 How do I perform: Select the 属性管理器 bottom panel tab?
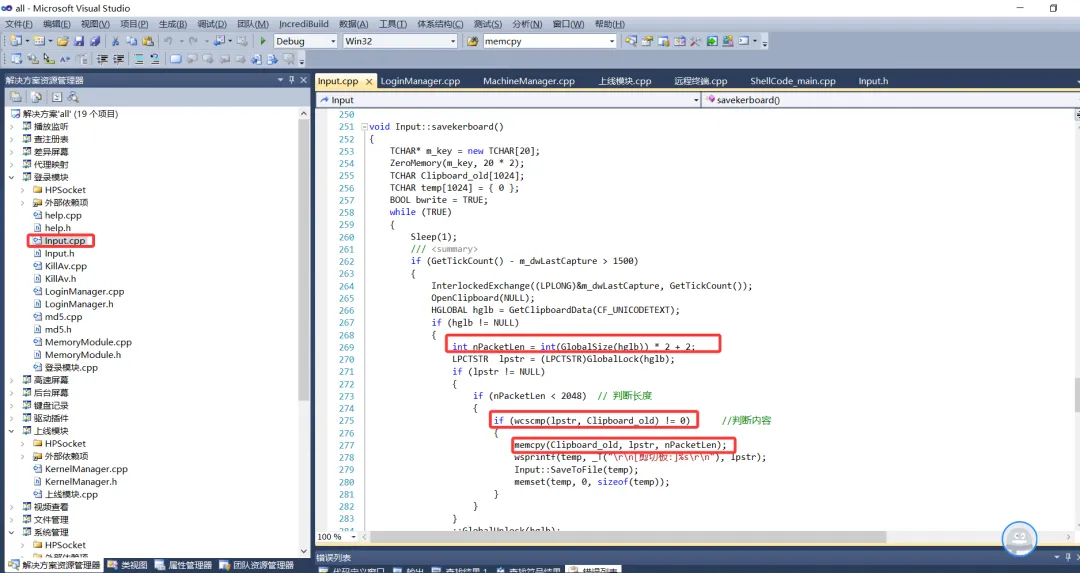coord(185,565)
